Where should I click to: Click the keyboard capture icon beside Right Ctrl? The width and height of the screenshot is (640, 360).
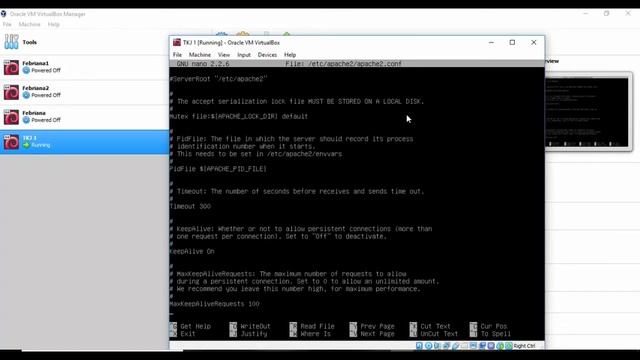coord(509,346)
